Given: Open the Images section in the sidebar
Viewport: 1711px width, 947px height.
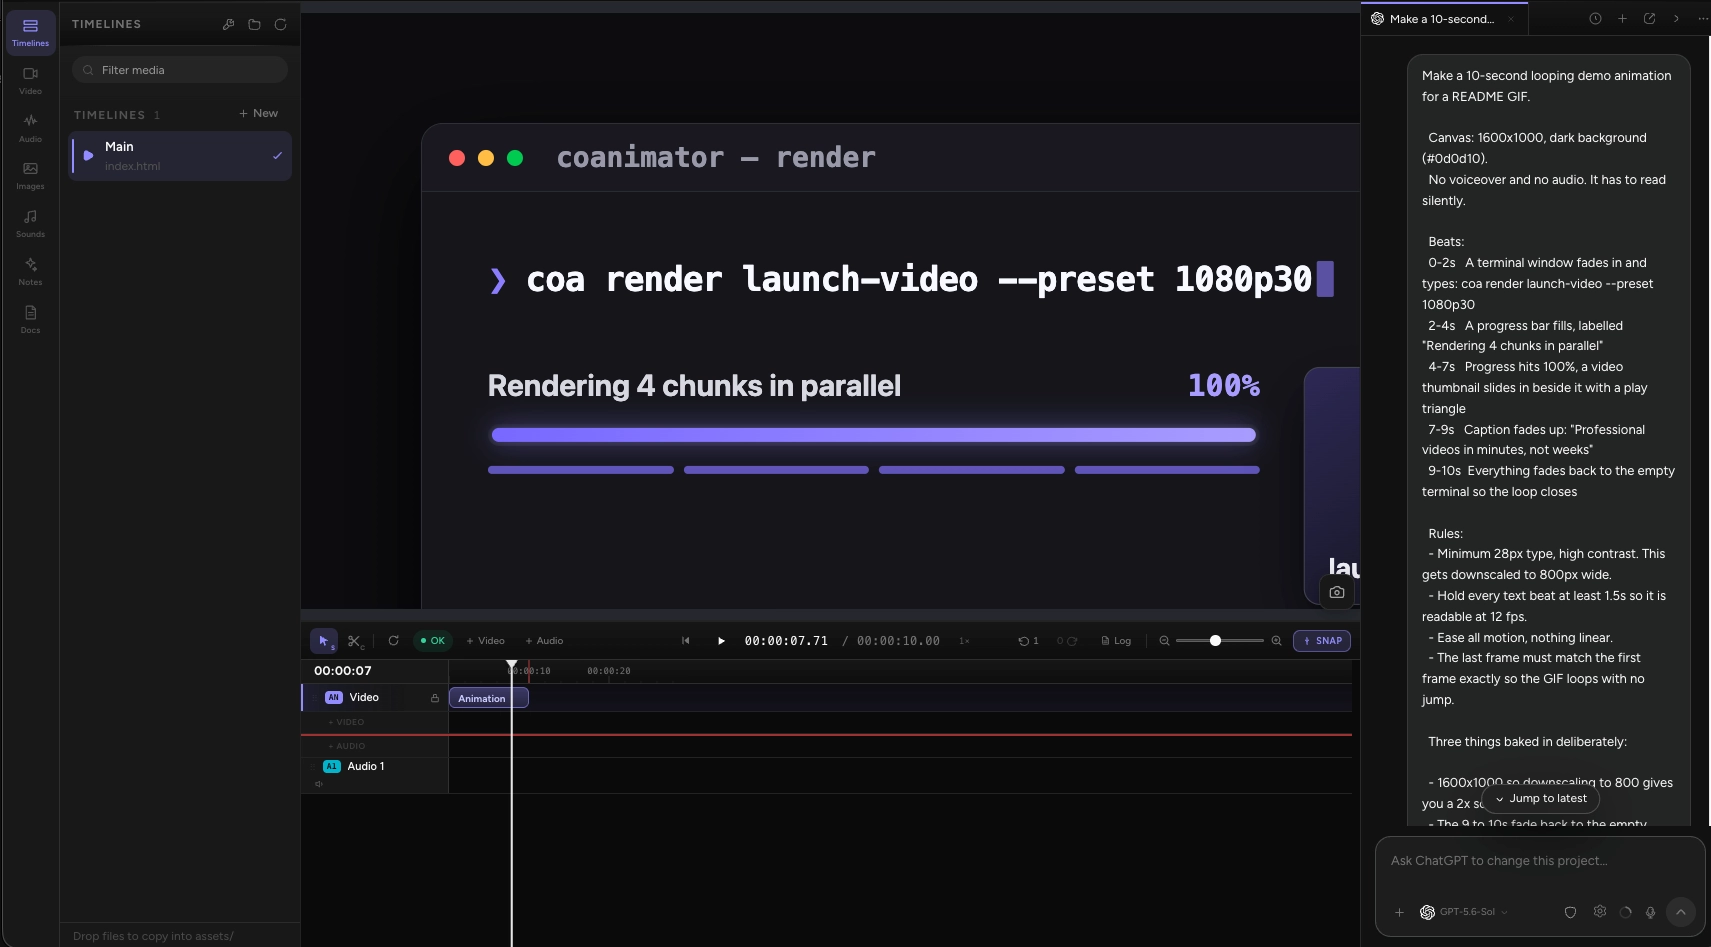Looking at the screenshot, I should (x=30, y=176).
